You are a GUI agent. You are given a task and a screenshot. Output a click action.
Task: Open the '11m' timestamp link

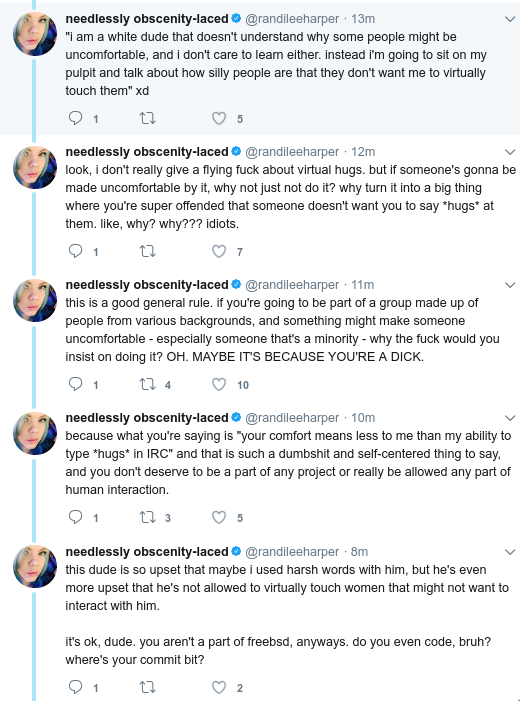363,285
